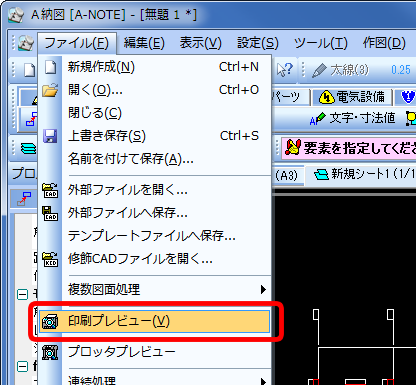
Task: Open the ツール(T) menu
Action: click(x=320, y=43)
